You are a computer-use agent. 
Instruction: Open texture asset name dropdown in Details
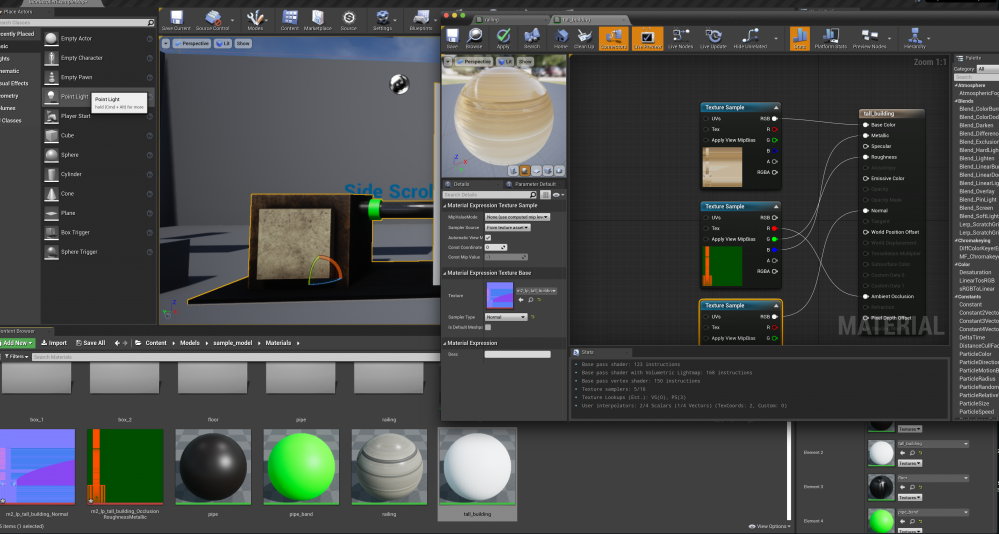pos(536,291)
